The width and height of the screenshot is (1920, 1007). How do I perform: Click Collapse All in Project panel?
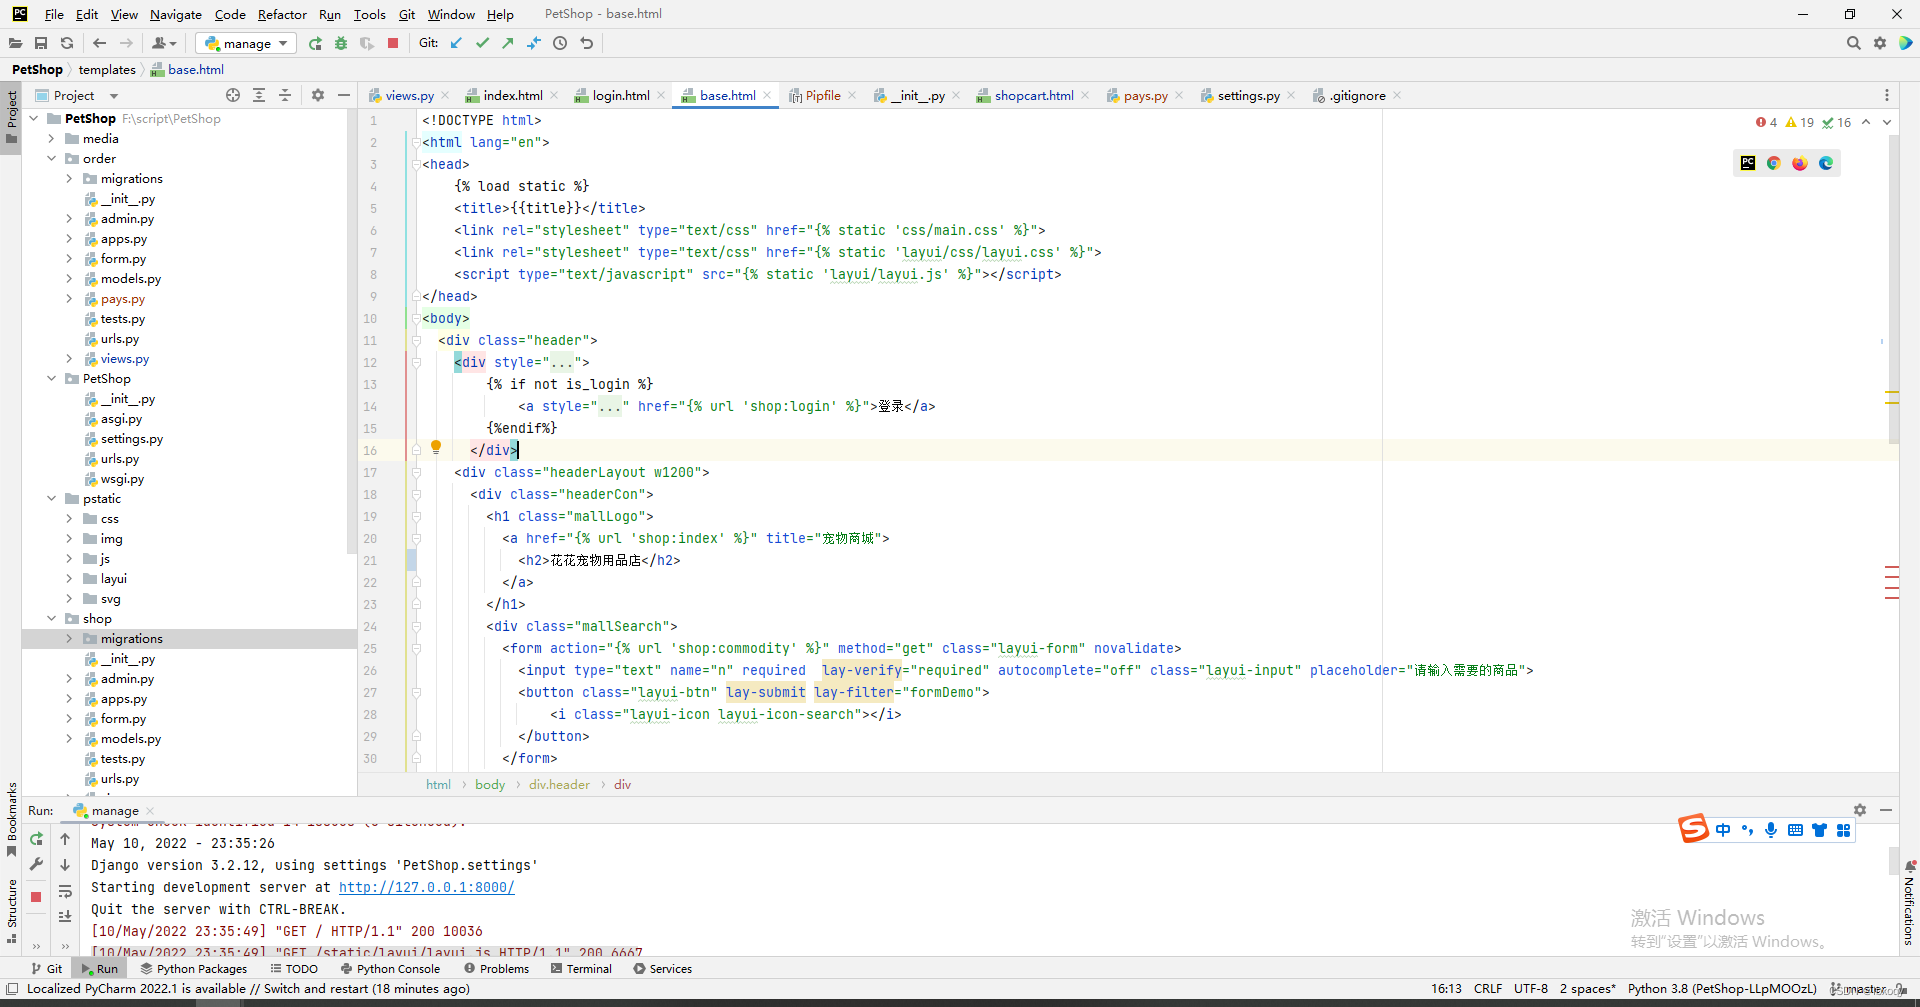coord(285,95)
